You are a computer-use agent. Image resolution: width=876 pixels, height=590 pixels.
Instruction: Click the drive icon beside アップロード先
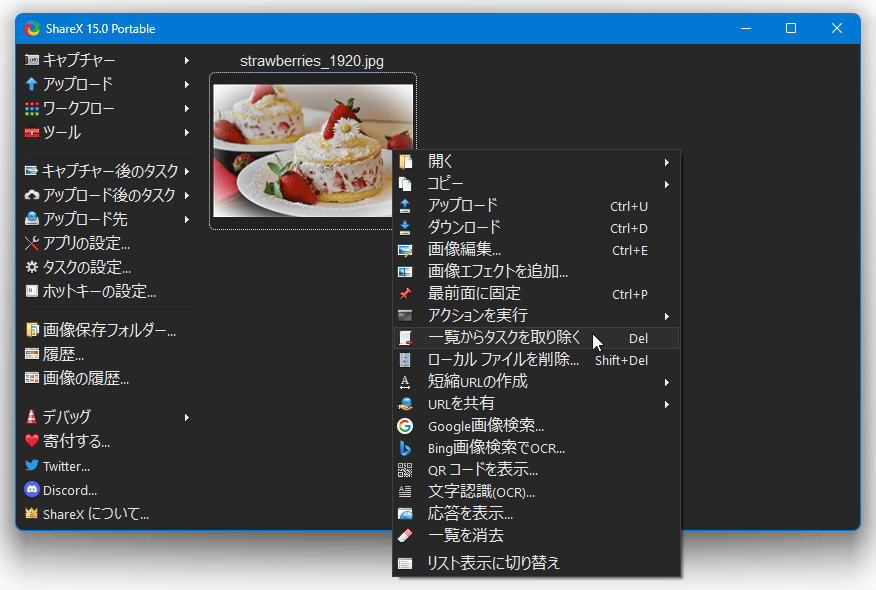32,218
